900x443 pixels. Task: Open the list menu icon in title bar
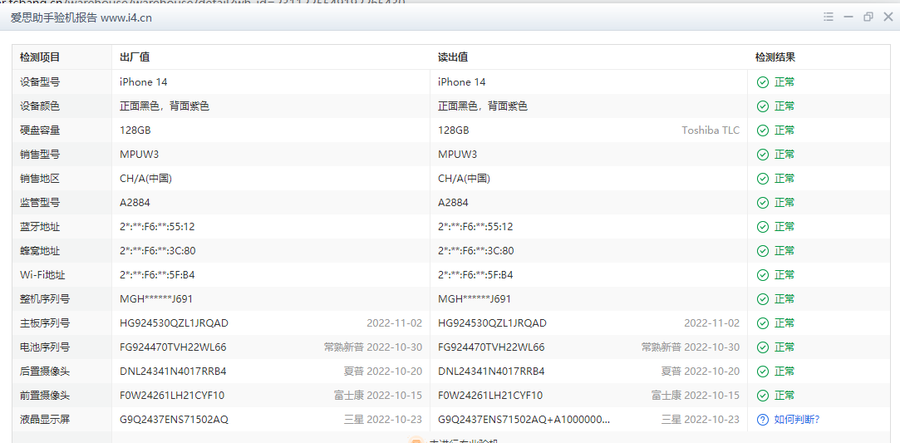pyautogui.click(x=827, y=18)
